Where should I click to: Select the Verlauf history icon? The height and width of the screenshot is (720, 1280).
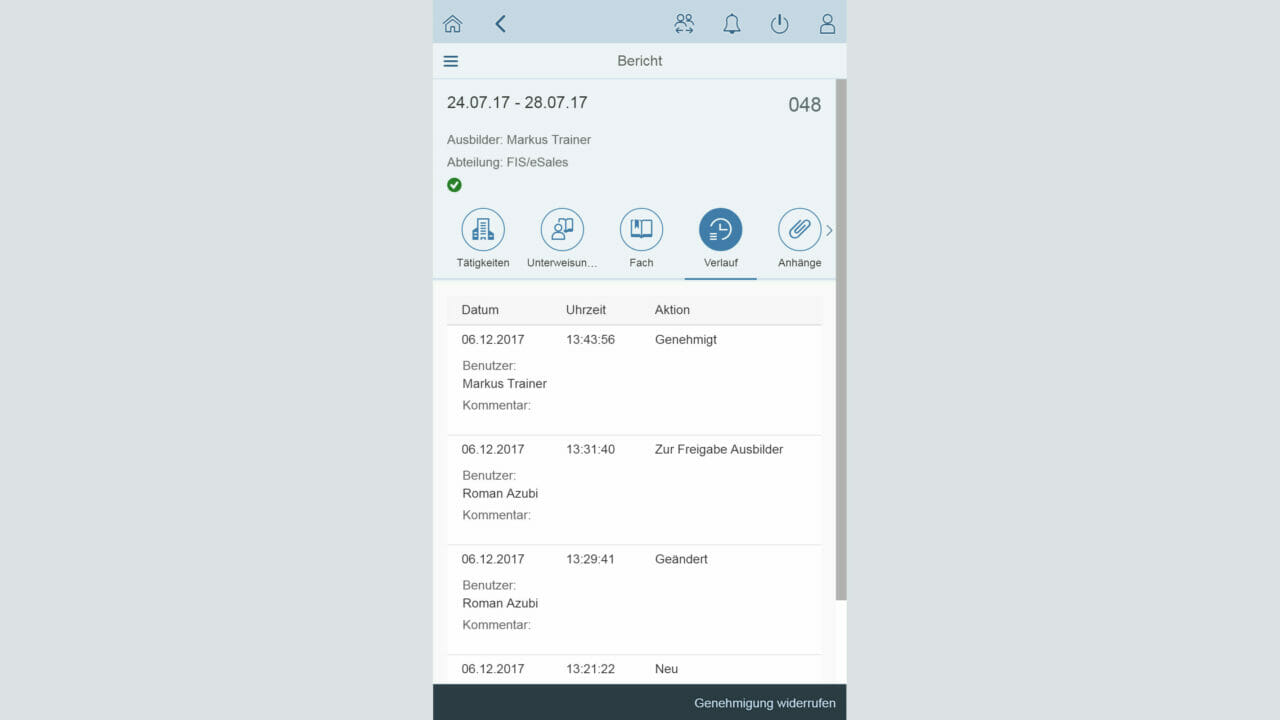tap(721, 229)
